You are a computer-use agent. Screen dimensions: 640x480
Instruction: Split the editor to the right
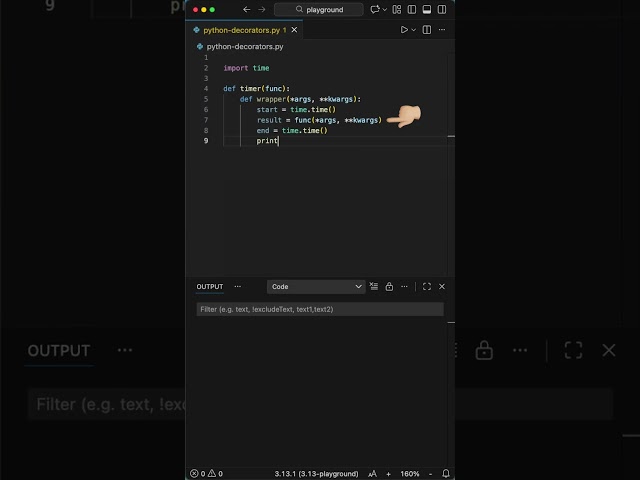pos(427,30)
